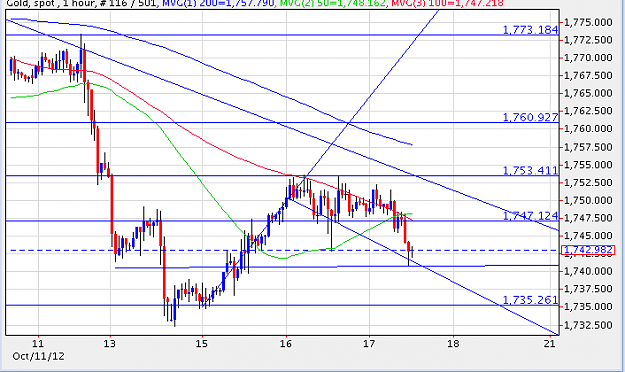Click the 13 date tick on time axis

(110, 344)
